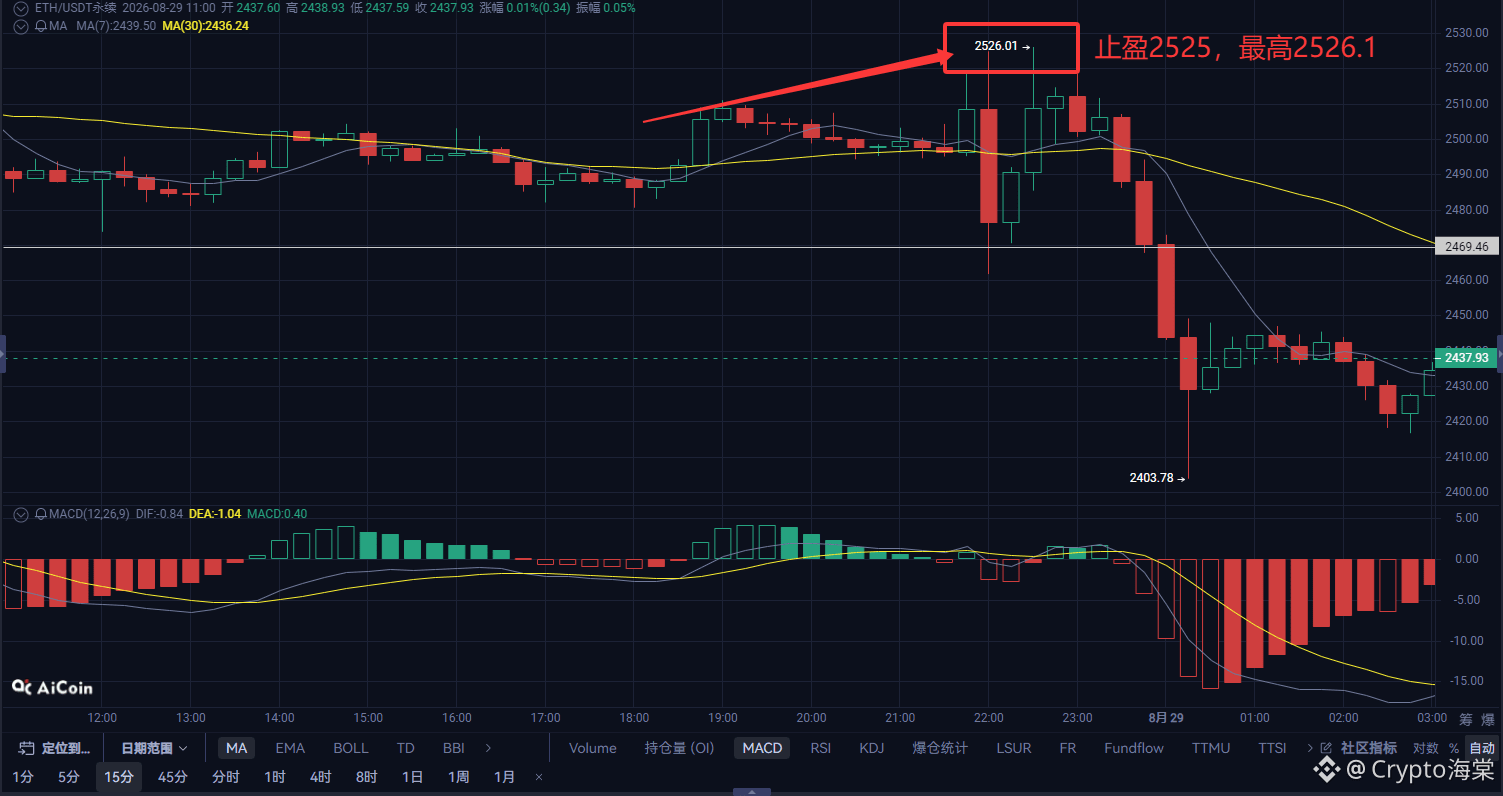The height and width of the screenshot is (796, 1503).
Task: Enable the Fundflow sub-indicator
Action: coord(1134,748)
